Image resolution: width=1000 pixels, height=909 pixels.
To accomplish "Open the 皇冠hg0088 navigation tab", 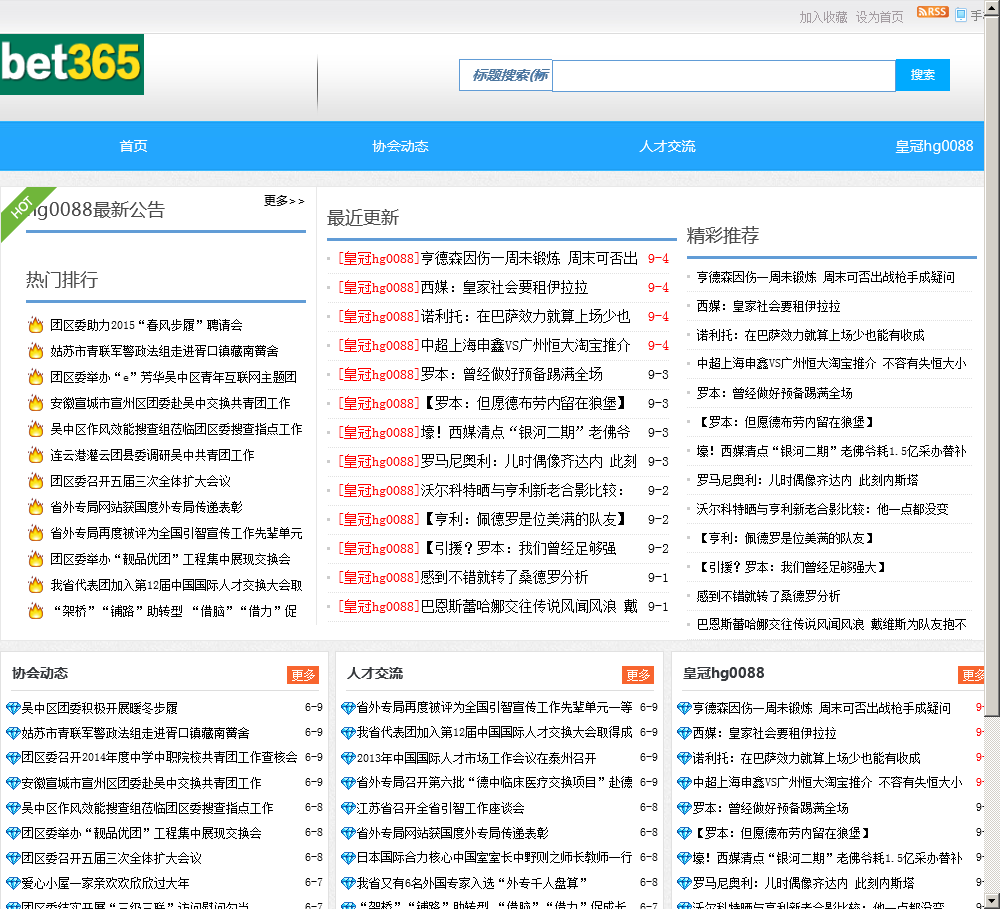I will click(x=934, y=146).
